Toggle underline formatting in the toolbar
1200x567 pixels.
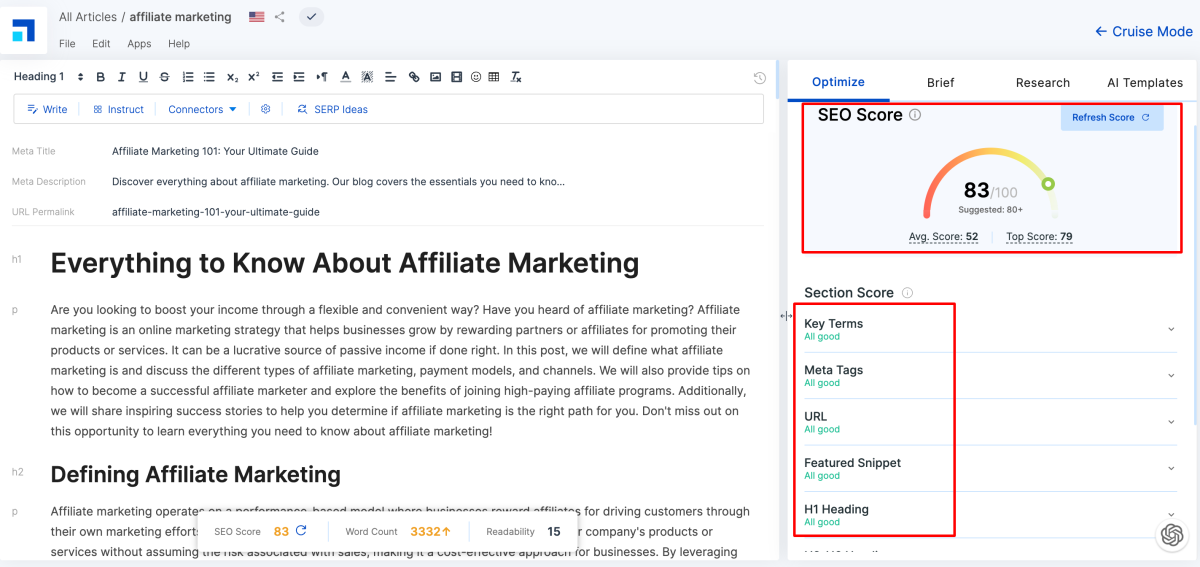click(143, 77)
